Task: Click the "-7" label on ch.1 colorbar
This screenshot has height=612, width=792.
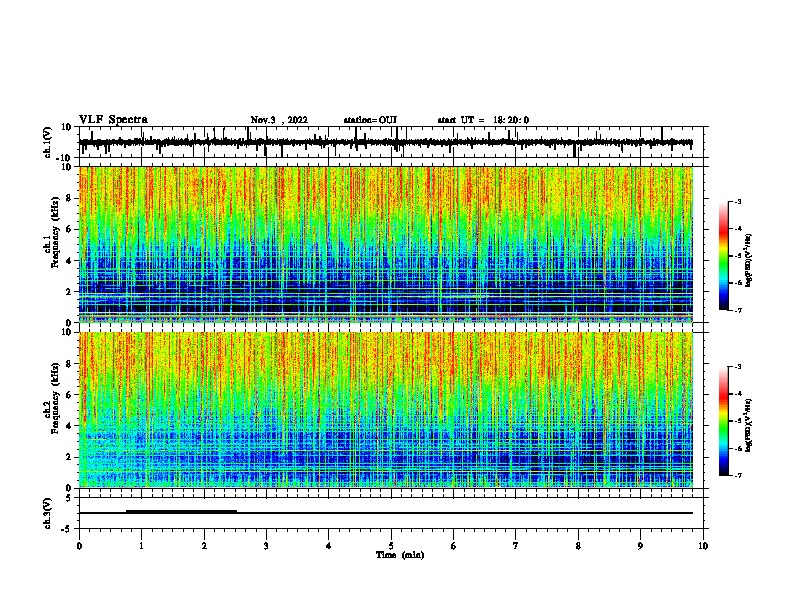Action: 737,310
